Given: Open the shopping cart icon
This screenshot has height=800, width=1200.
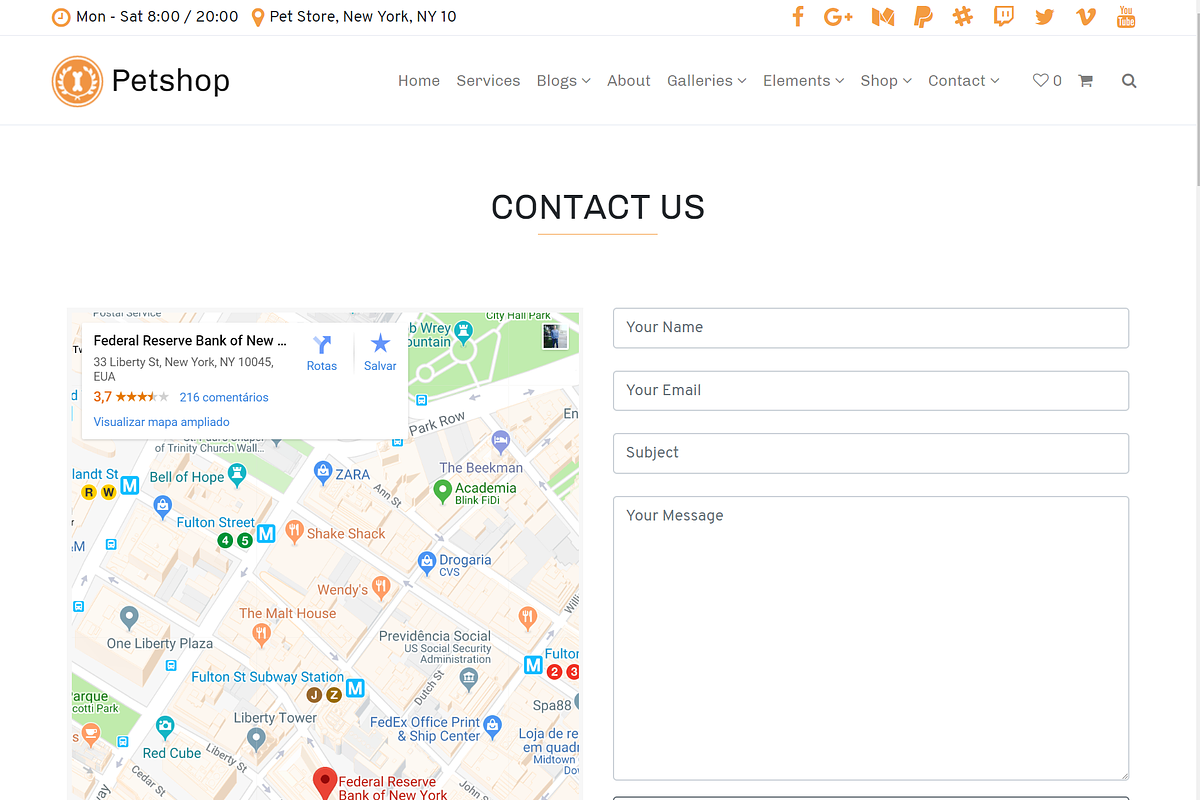Looking at the screenshot, I should 1085,81.
